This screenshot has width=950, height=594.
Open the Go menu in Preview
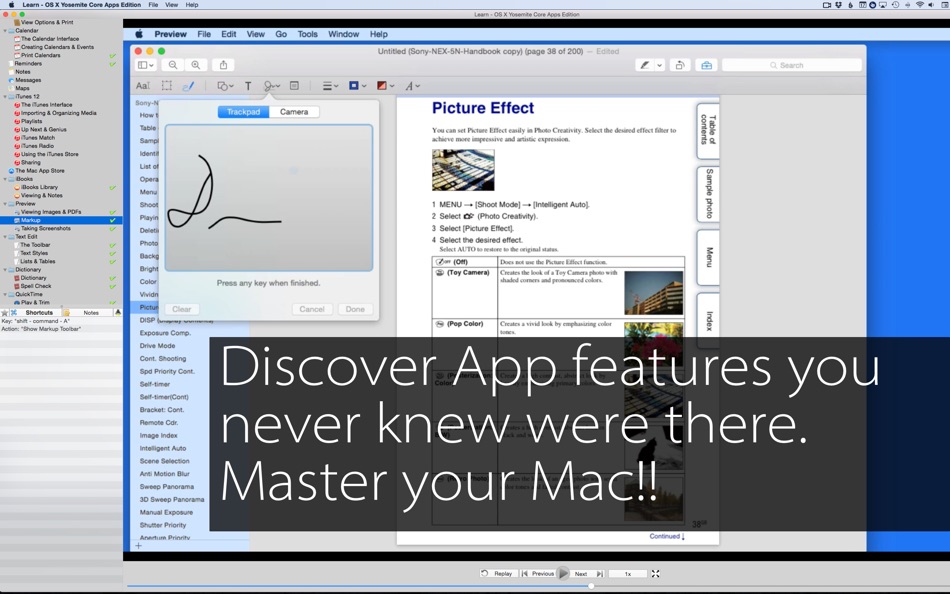coord(281,35)
